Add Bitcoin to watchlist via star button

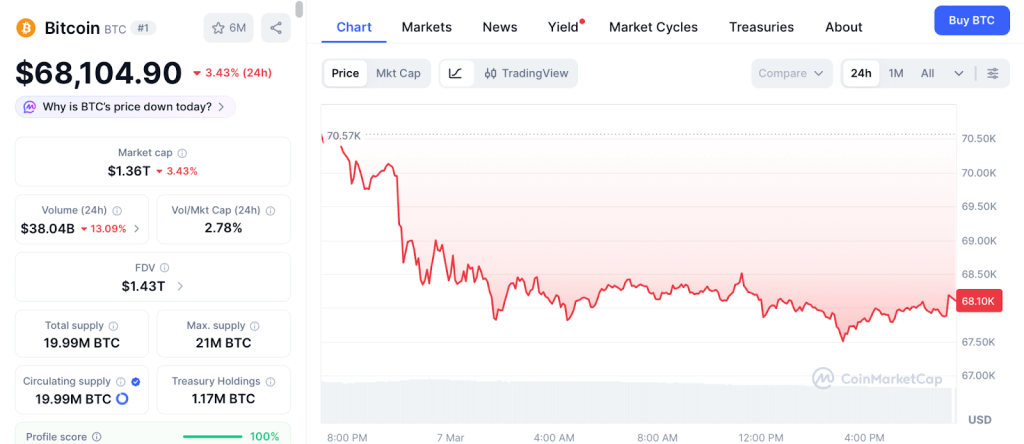(228, 28)
